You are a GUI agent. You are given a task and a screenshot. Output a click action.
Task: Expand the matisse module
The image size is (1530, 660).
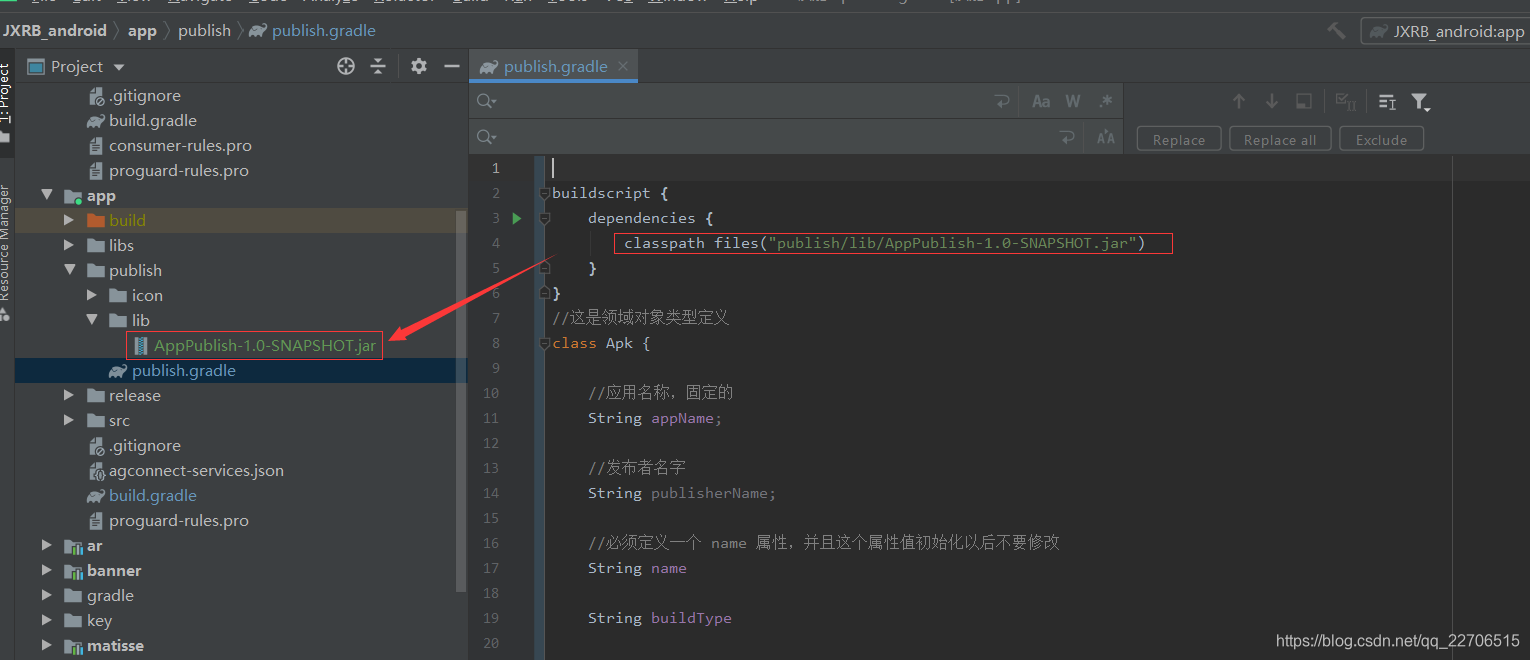click(46, 645)
